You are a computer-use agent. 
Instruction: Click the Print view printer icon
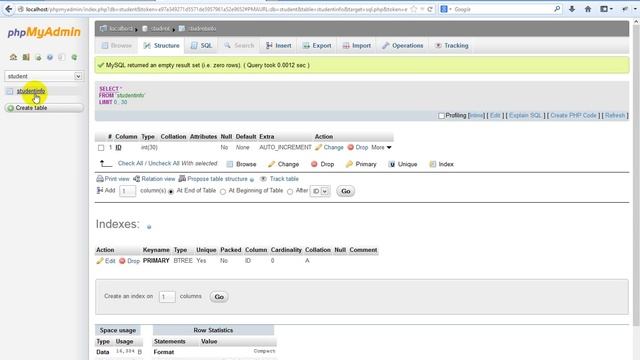click(100, 179)
